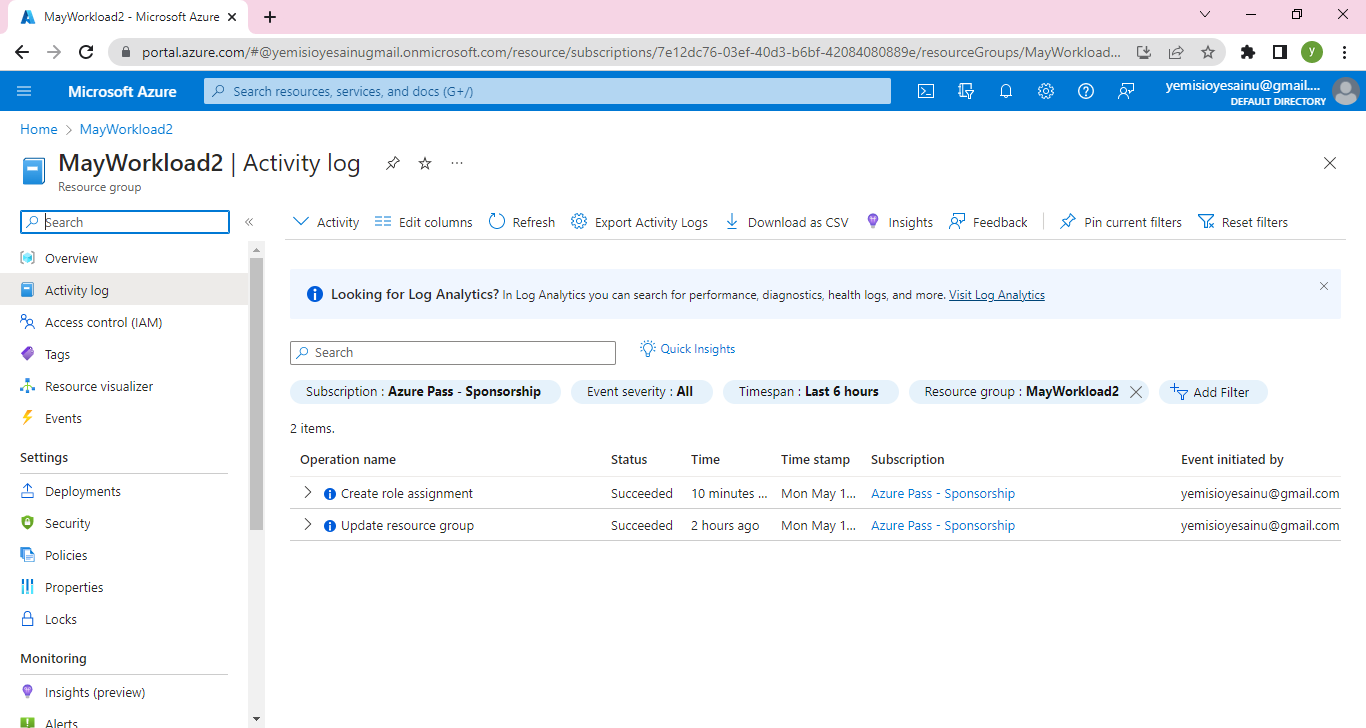Open the Help question mark icon

pos(1086,91)
